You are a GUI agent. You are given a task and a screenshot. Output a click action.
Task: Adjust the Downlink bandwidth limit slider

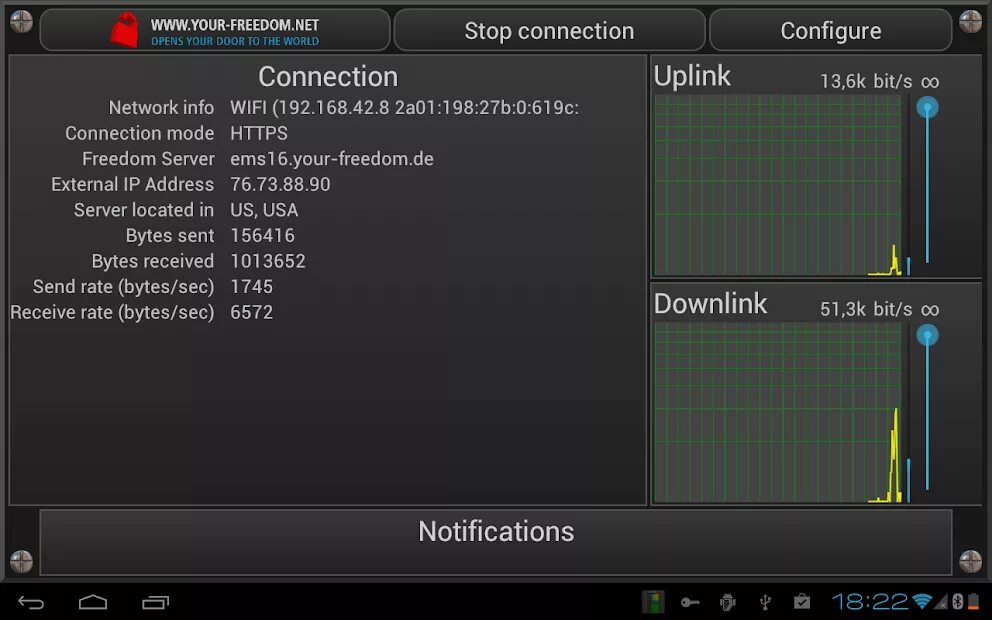[927, 407]
